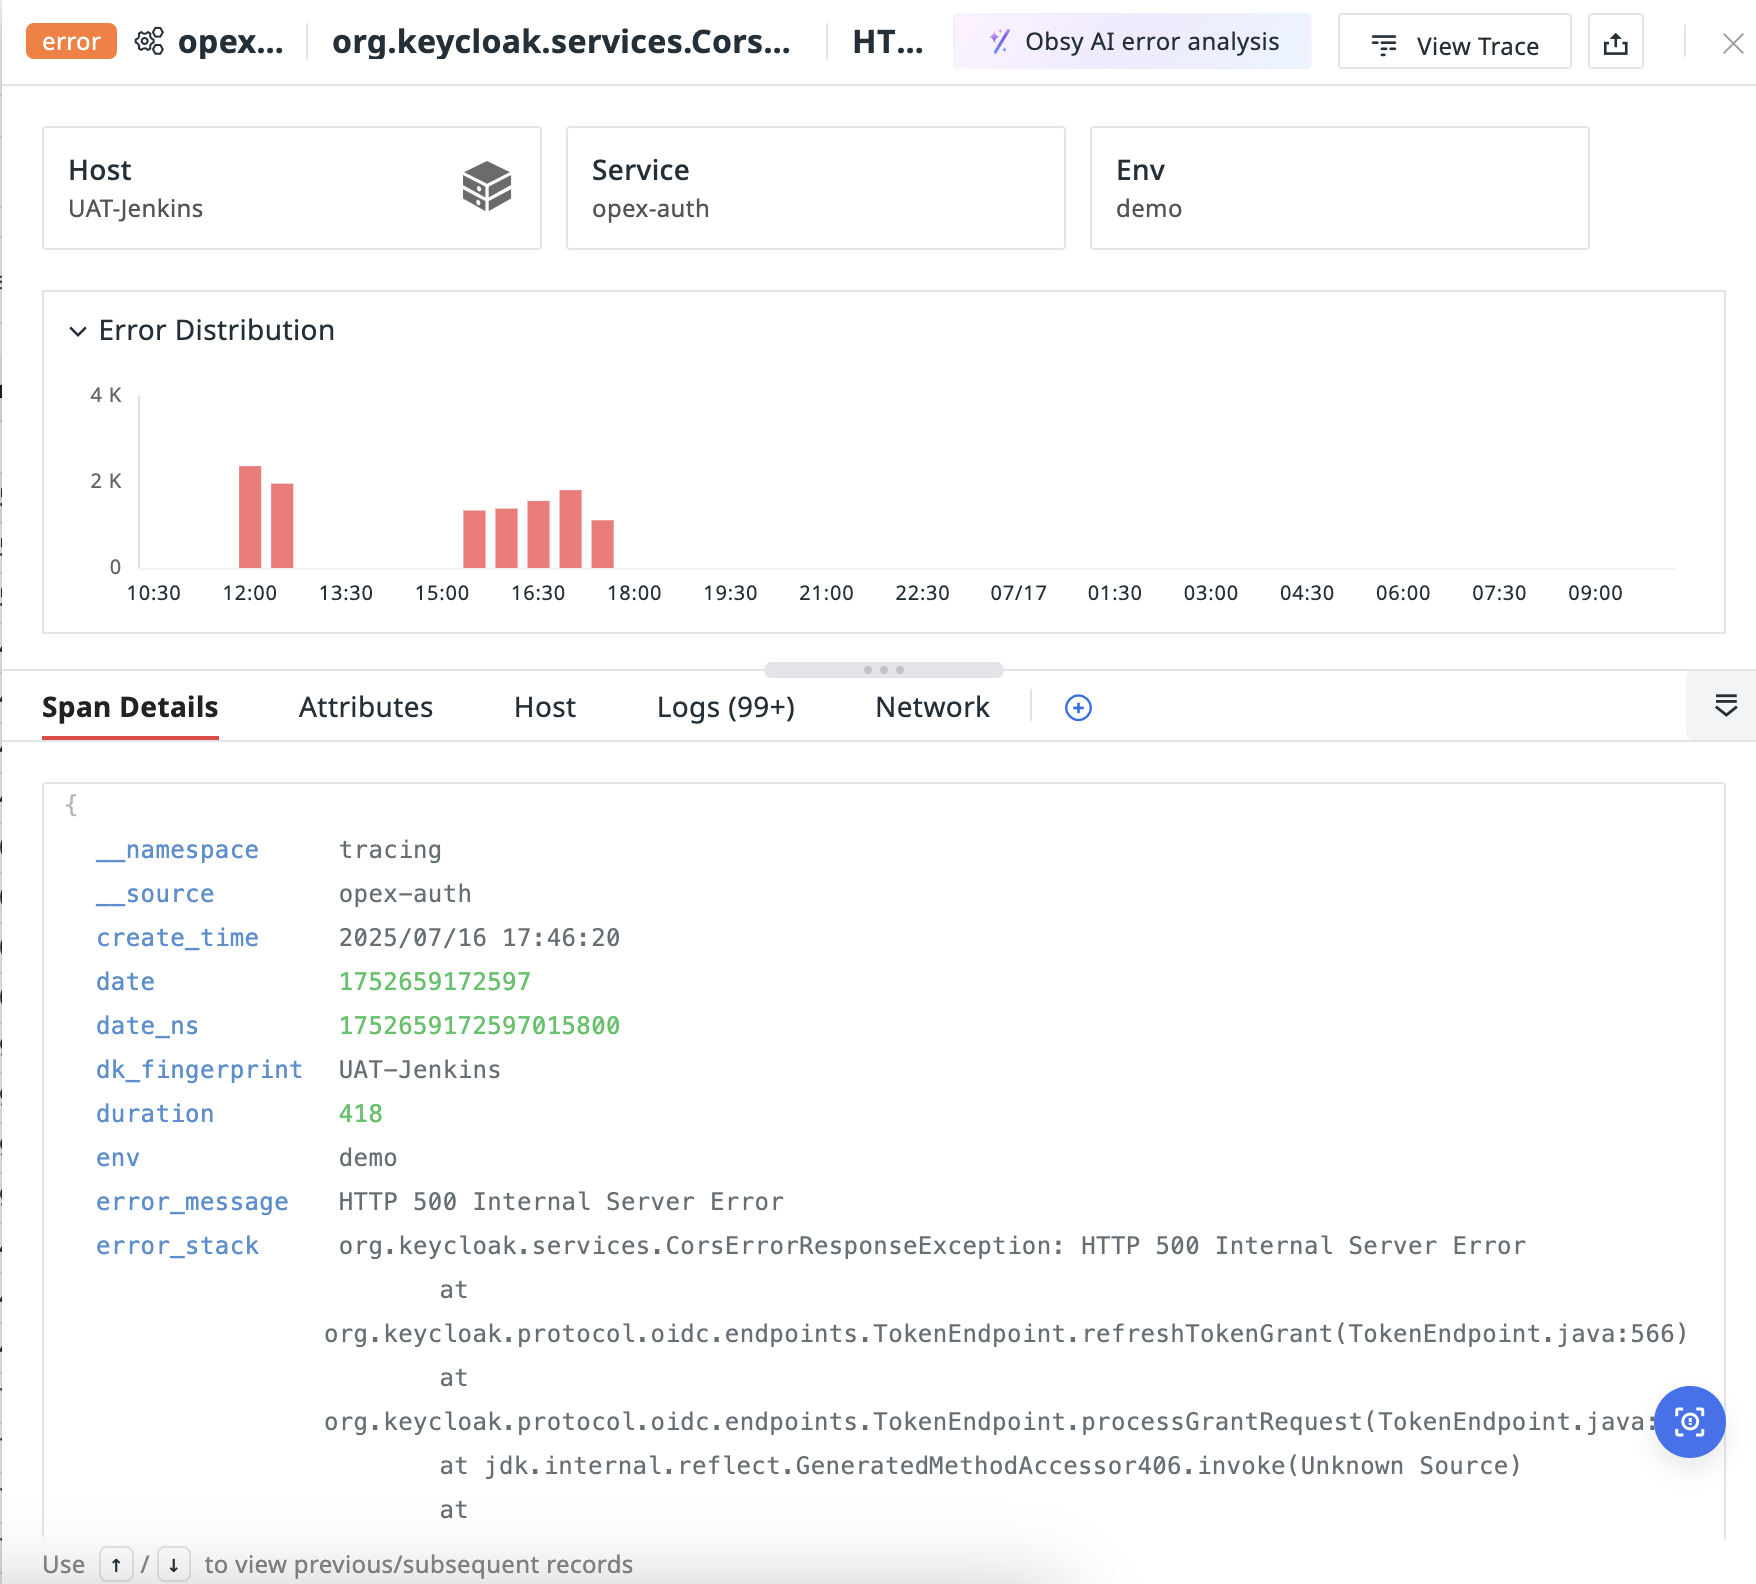Click the truncated HT... header title
This screenshot has width=1756, height=1584.
(x=888, y=42)
